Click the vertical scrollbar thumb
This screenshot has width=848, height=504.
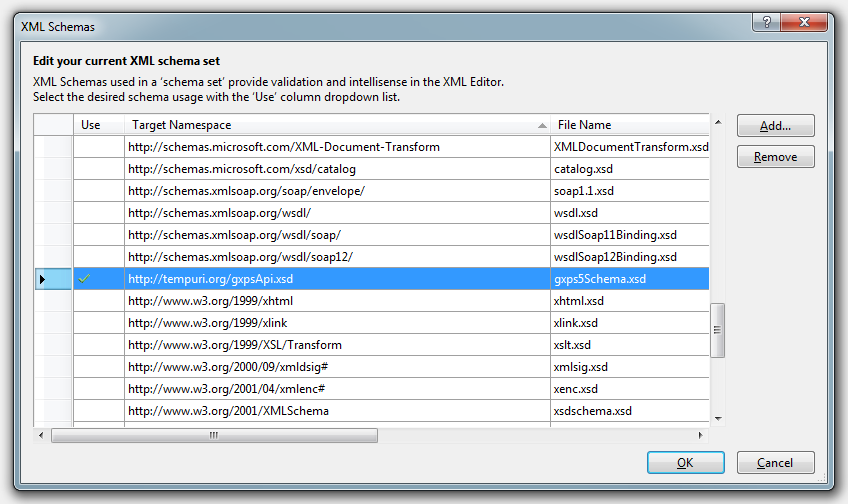[717, 328]
